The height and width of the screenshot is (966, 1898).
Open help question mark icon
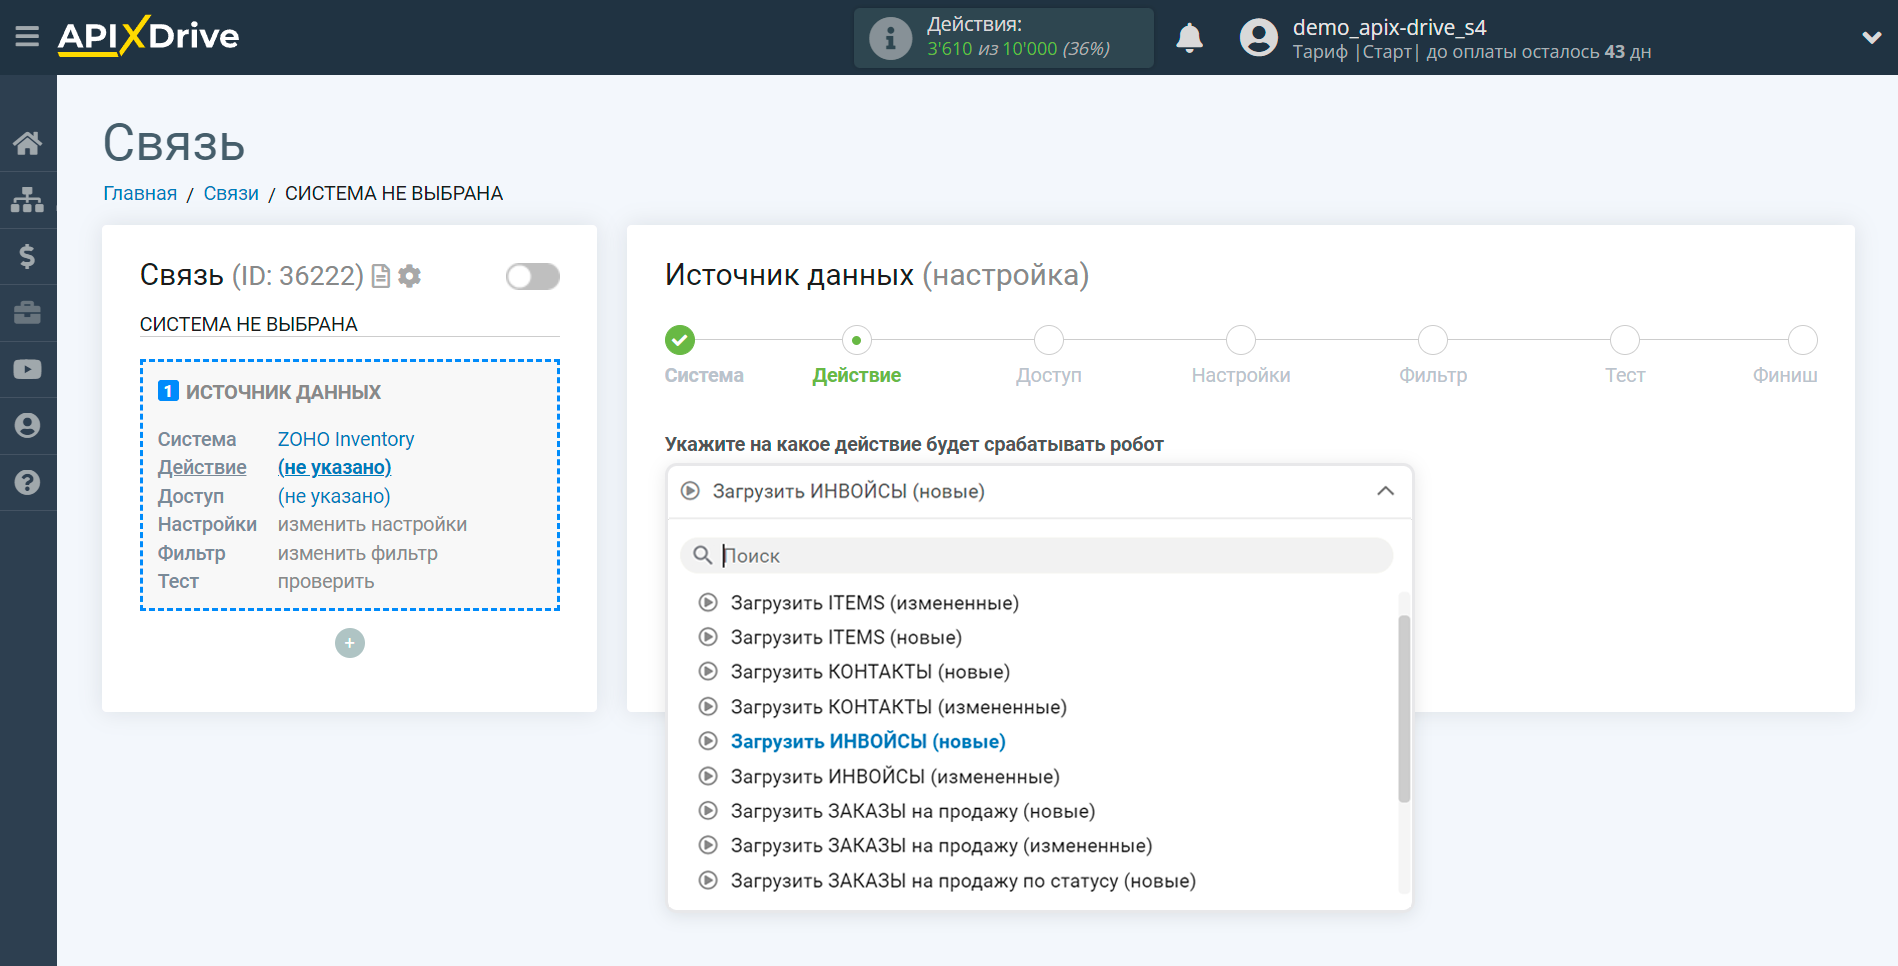(x=28, y=482)
